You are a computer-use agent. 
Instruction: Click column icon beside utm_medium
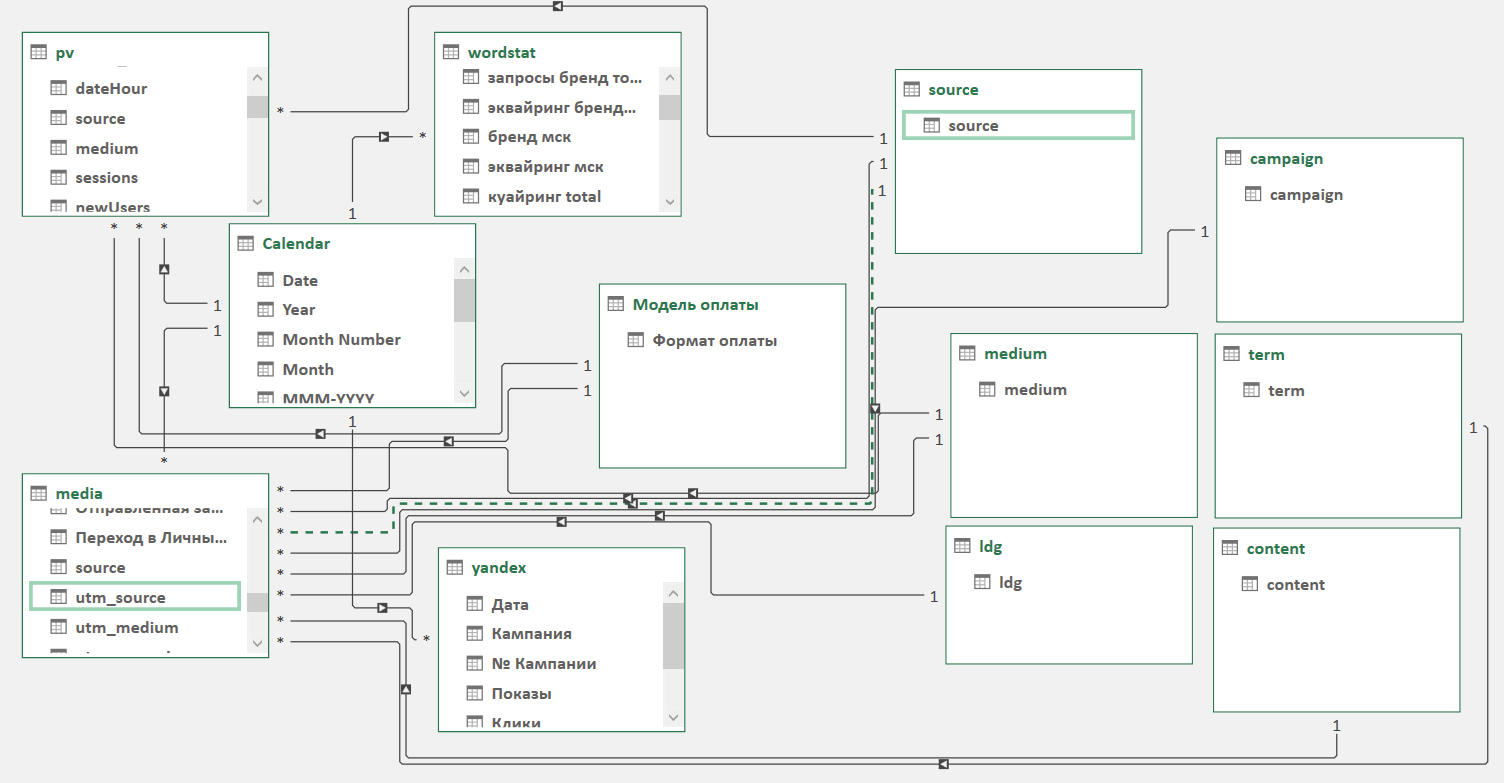(x=58, y=627)
